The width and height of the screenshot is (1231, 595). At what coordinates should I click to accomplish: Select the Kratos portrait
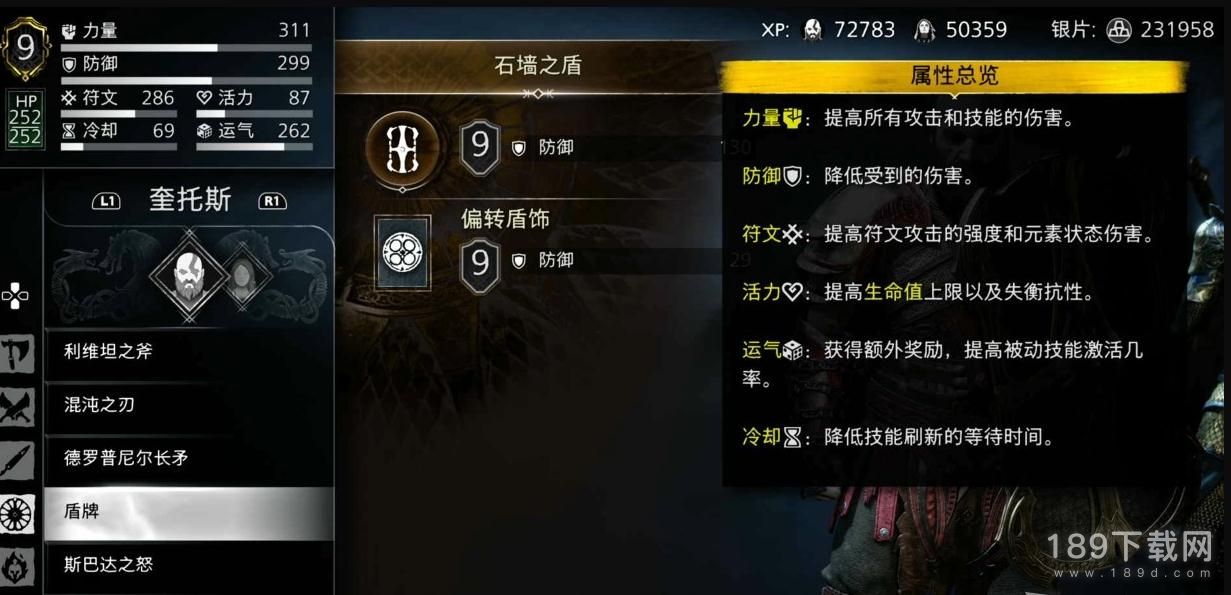coord(188,272)
